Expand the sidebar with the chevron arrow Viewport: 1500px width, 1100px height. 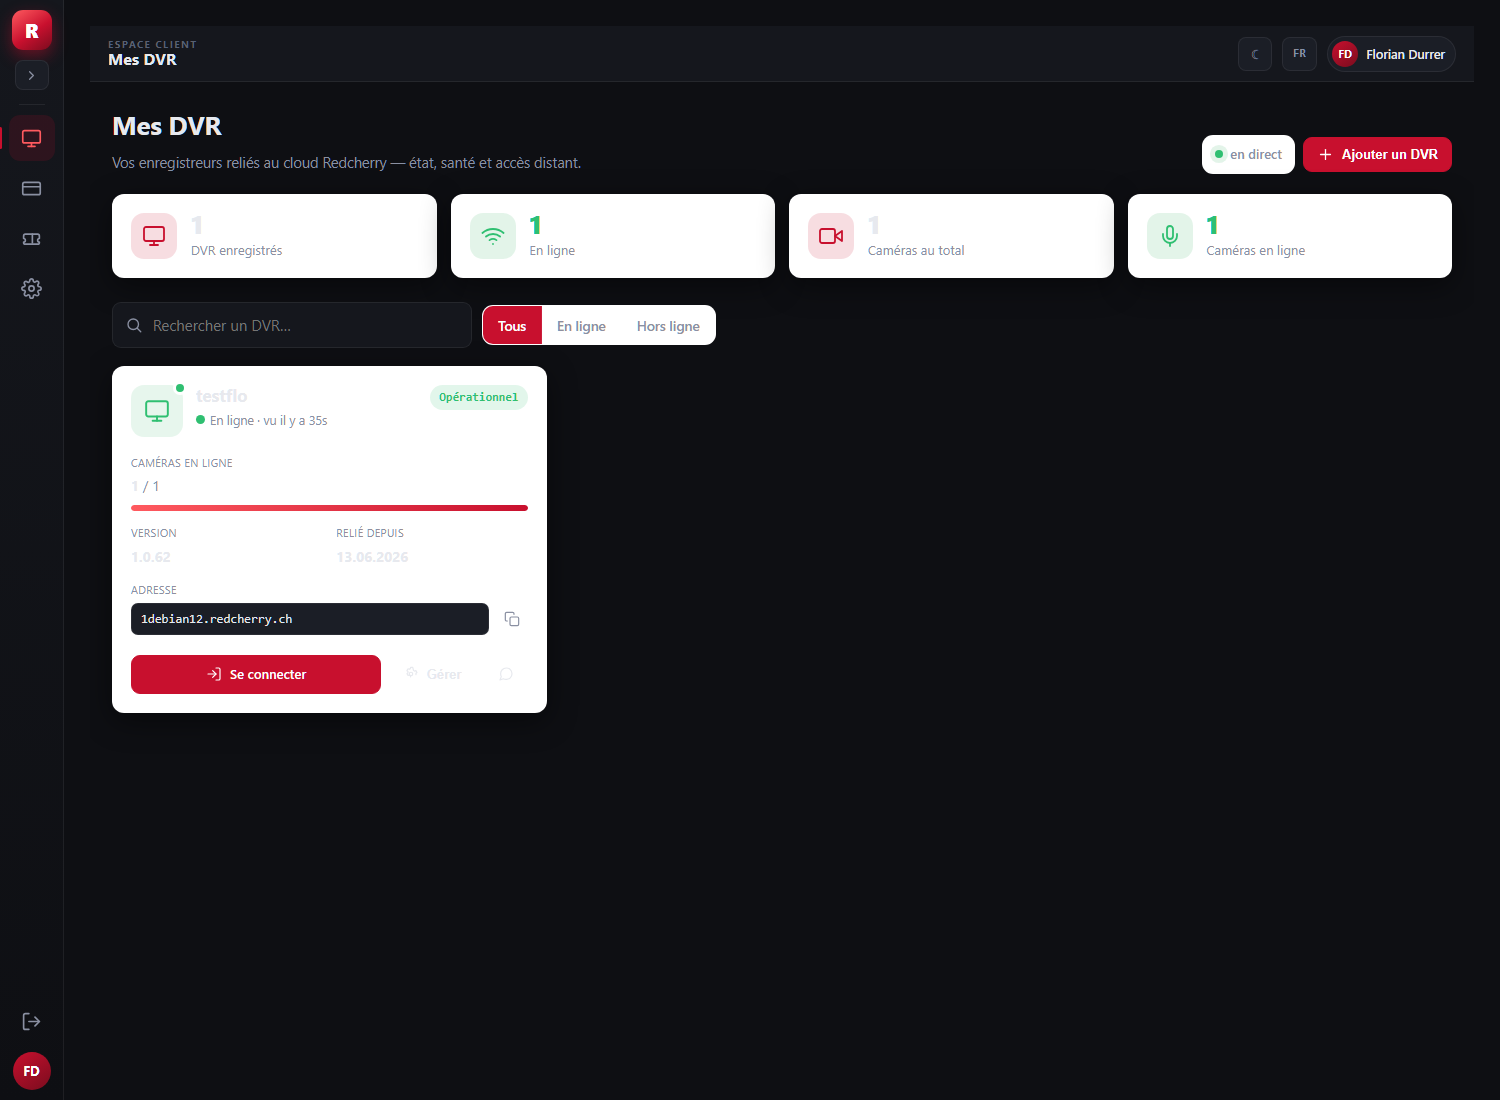coord(32,75)
